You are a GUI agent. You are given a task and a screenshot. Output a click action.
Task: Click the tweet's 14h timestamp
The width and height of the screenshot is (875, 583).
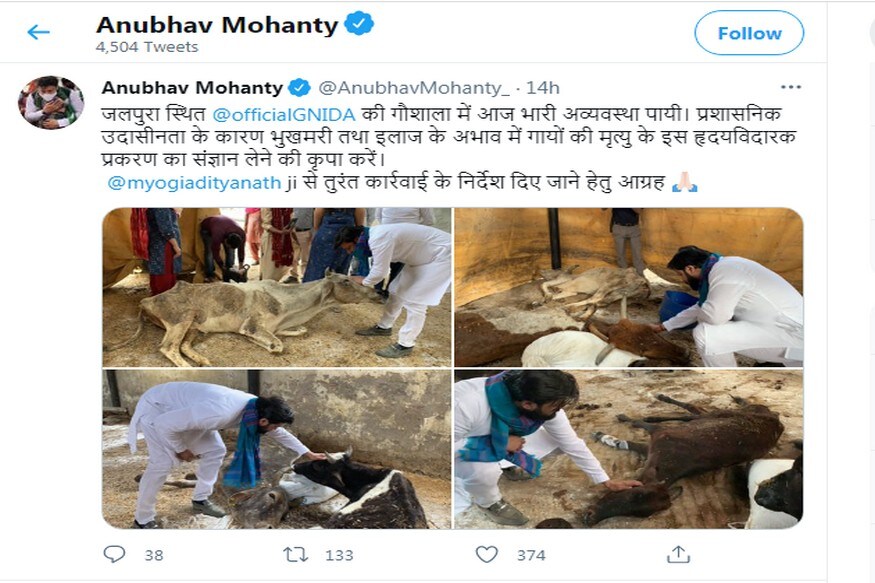point(545,87)
